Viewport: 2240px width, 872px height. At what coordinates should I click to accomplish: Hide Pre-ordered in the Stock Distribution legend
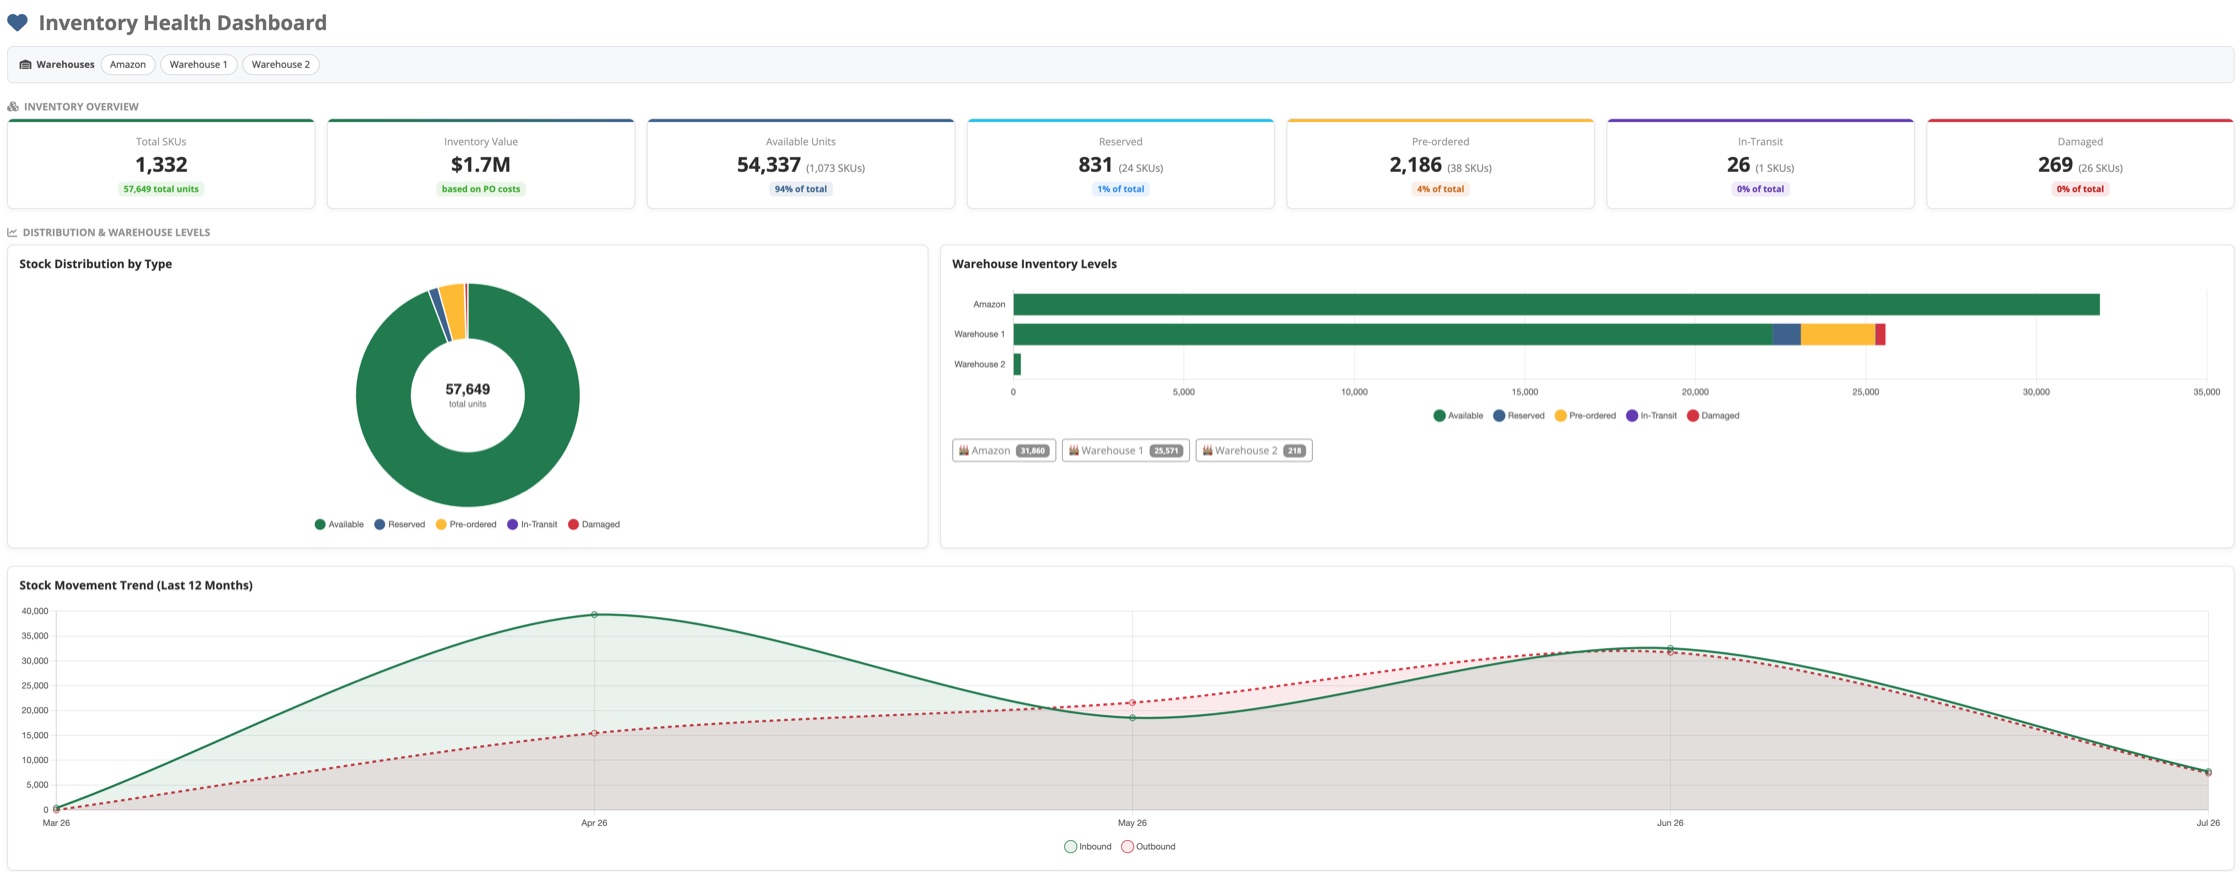[466, 525]
